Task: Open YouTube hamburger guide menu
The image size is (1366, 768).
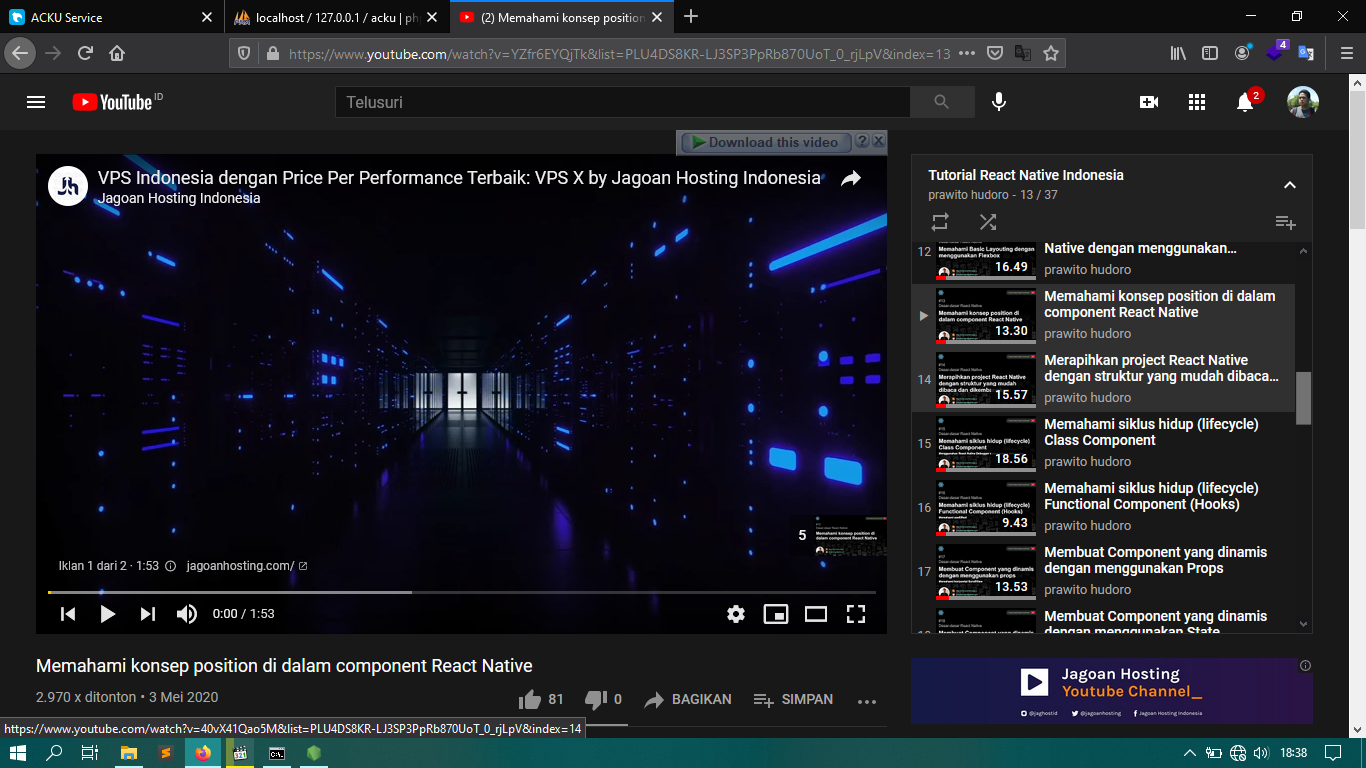Action: [x=36, y=102]
